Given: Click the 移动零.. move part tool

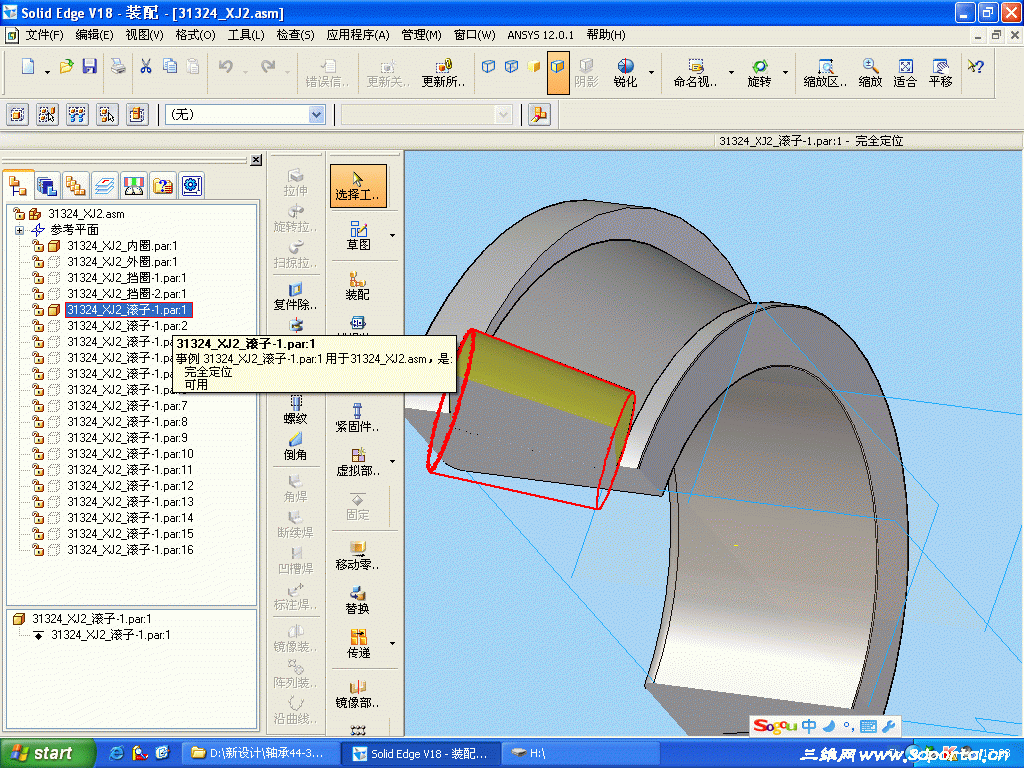Looking at the screenshot, I should [357, 556].
